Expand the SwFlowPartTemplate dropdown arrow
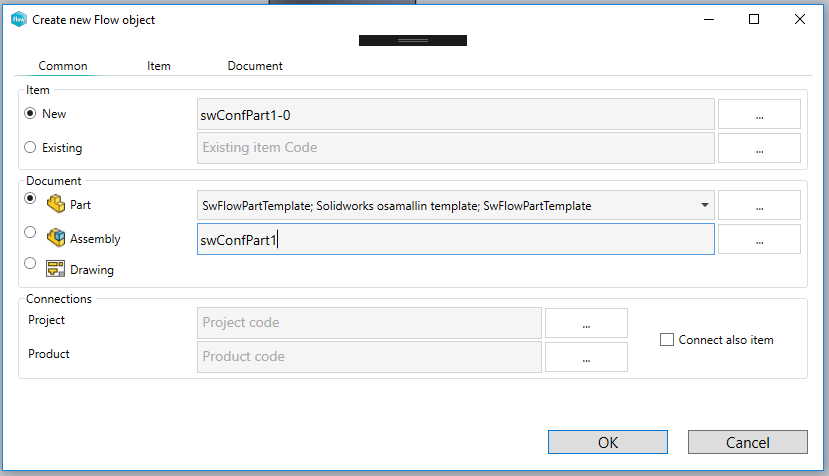The height and width of the screenshot is (476, 829). coord(705,205)
